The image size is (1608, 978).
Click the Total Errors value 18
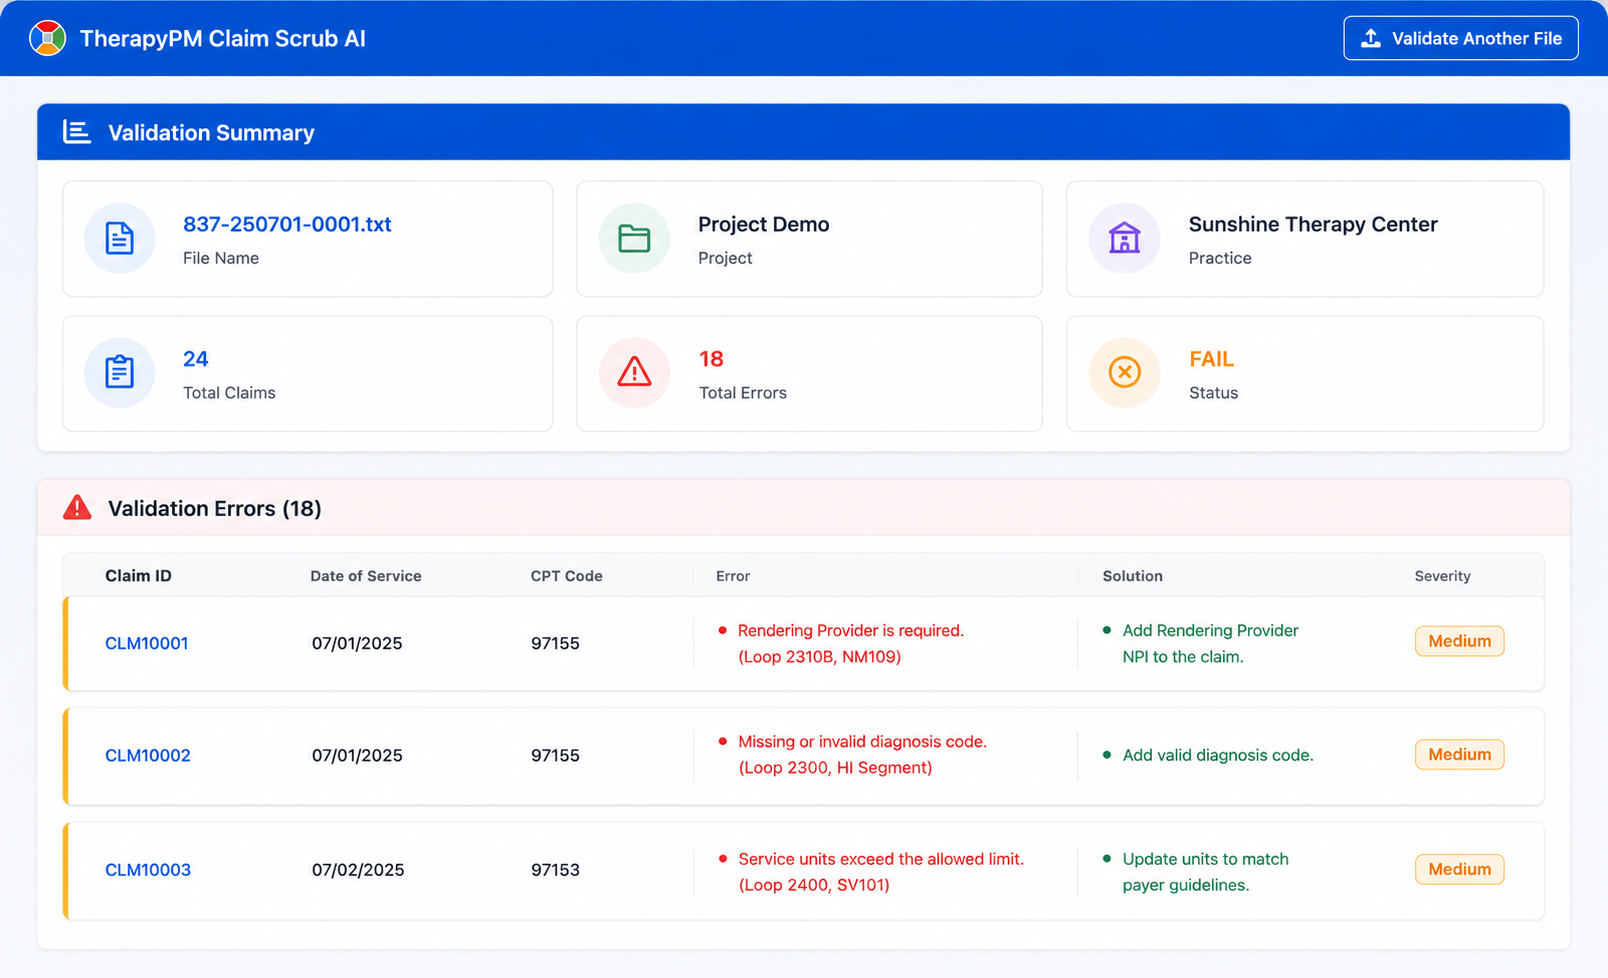click(x=711, y=359)
